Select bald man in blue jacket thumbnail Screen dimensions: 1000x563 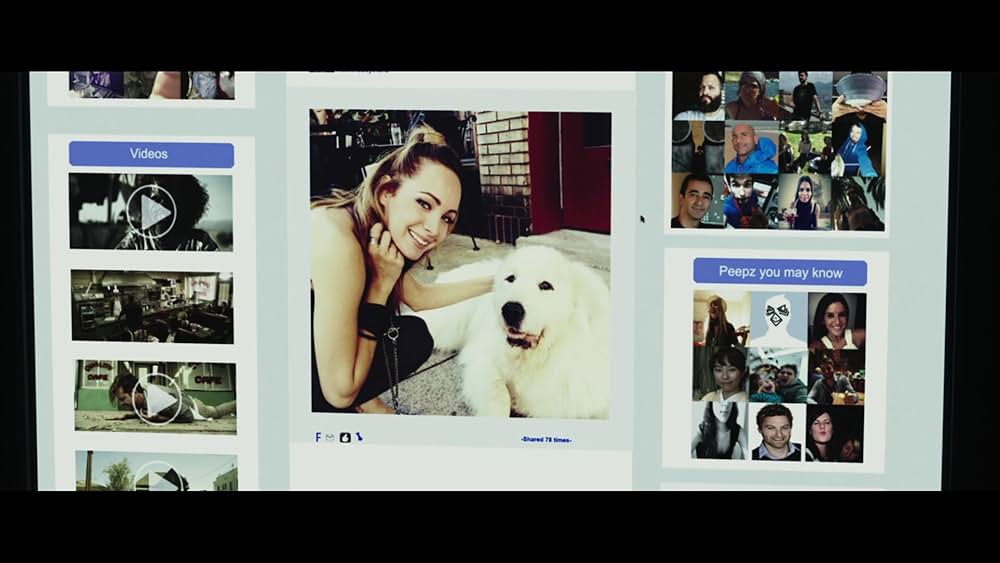[752, 148]
